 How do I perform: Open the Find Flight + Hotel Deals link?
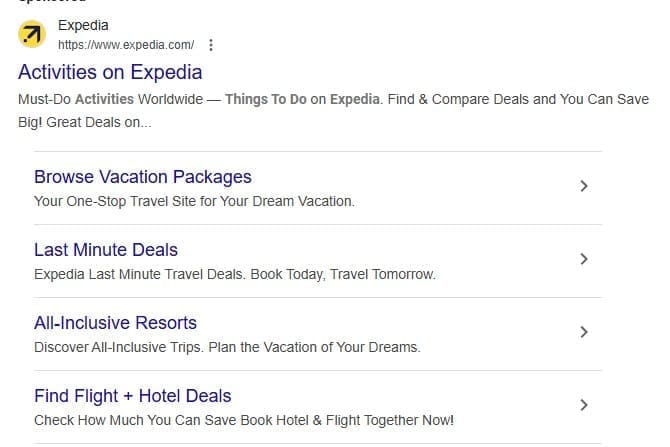point(132,396)
